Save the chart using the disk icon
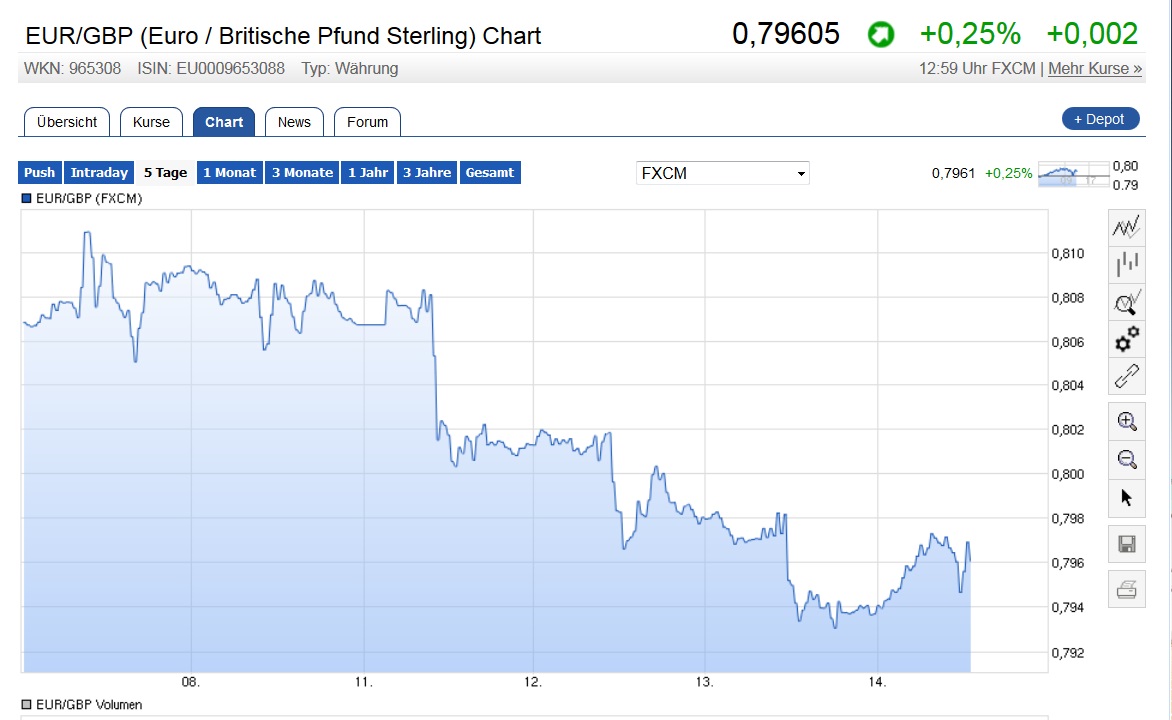 click(1126, 542)
